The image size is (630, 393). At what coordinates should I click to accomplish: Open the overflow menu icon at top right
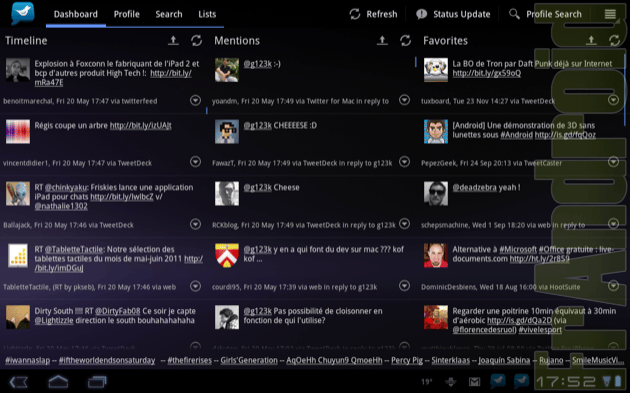(610, 14)
